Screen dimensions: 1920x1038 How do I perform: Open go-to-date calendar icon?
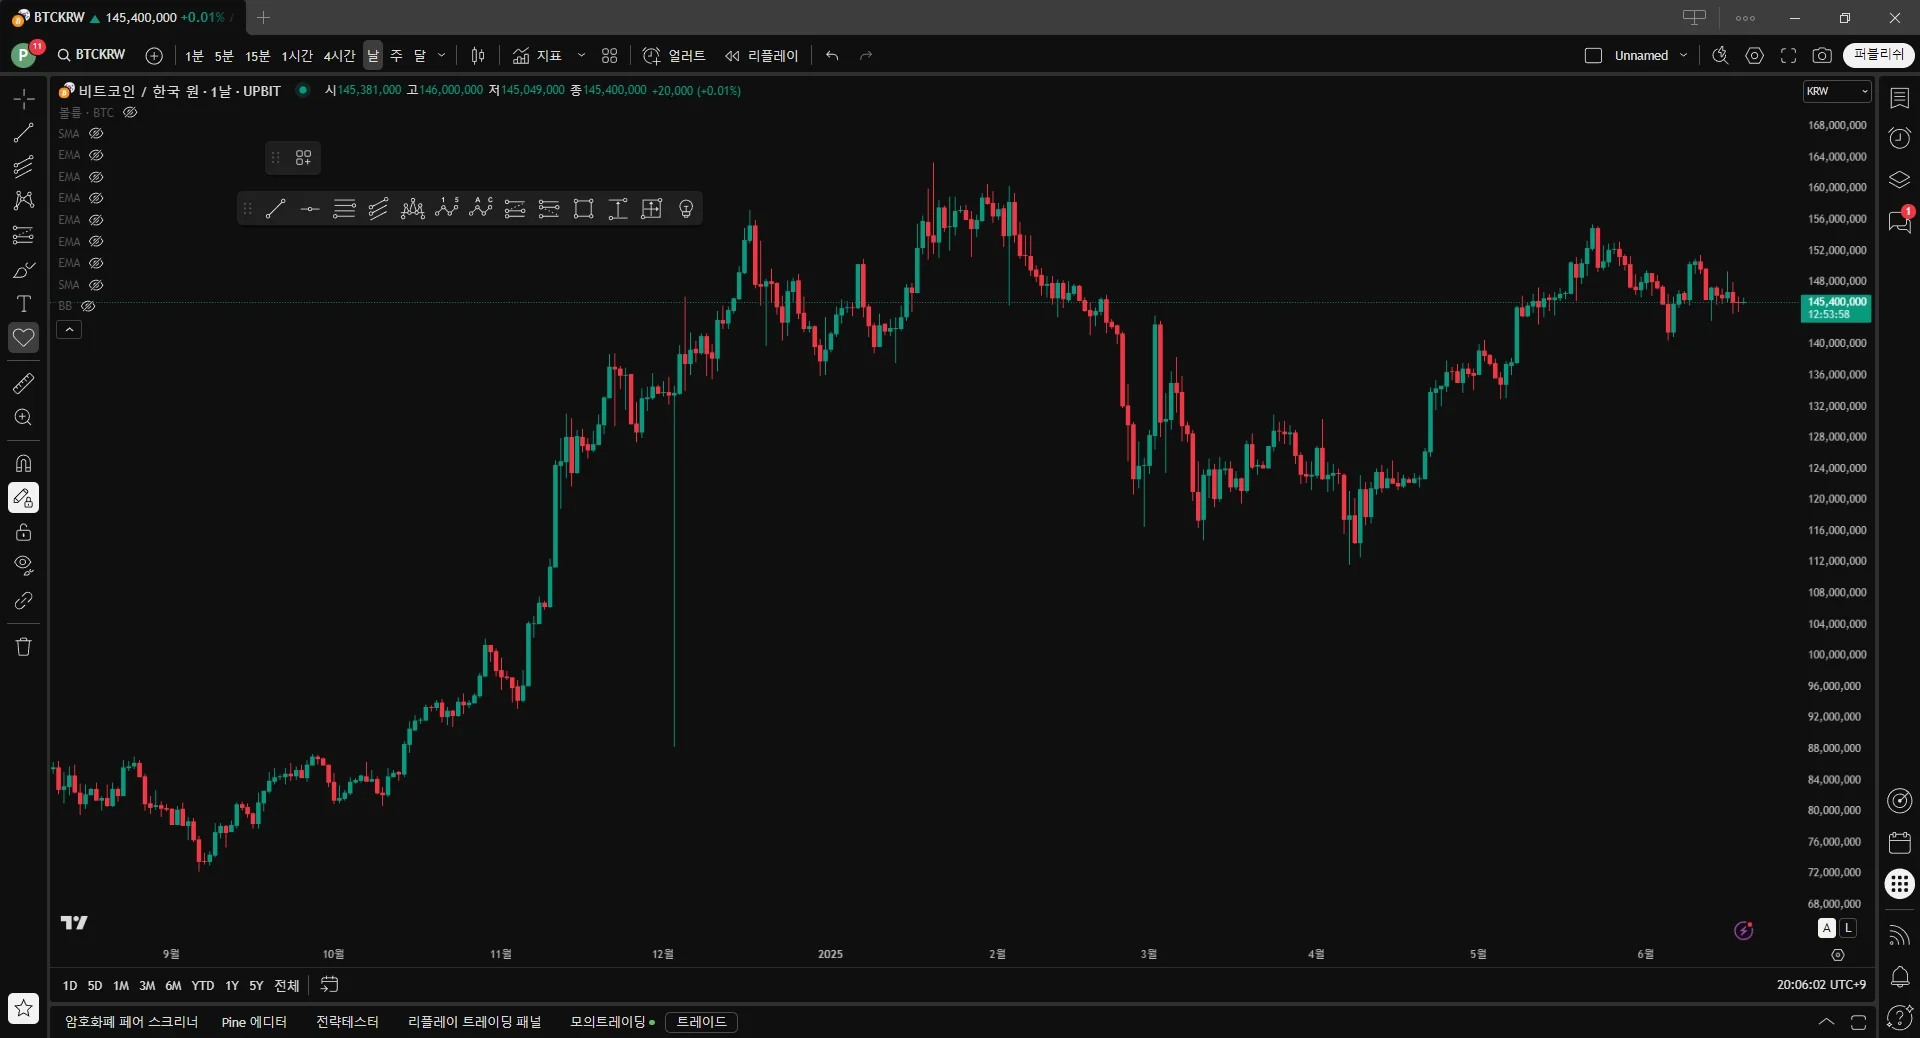(x=329, y=985)
